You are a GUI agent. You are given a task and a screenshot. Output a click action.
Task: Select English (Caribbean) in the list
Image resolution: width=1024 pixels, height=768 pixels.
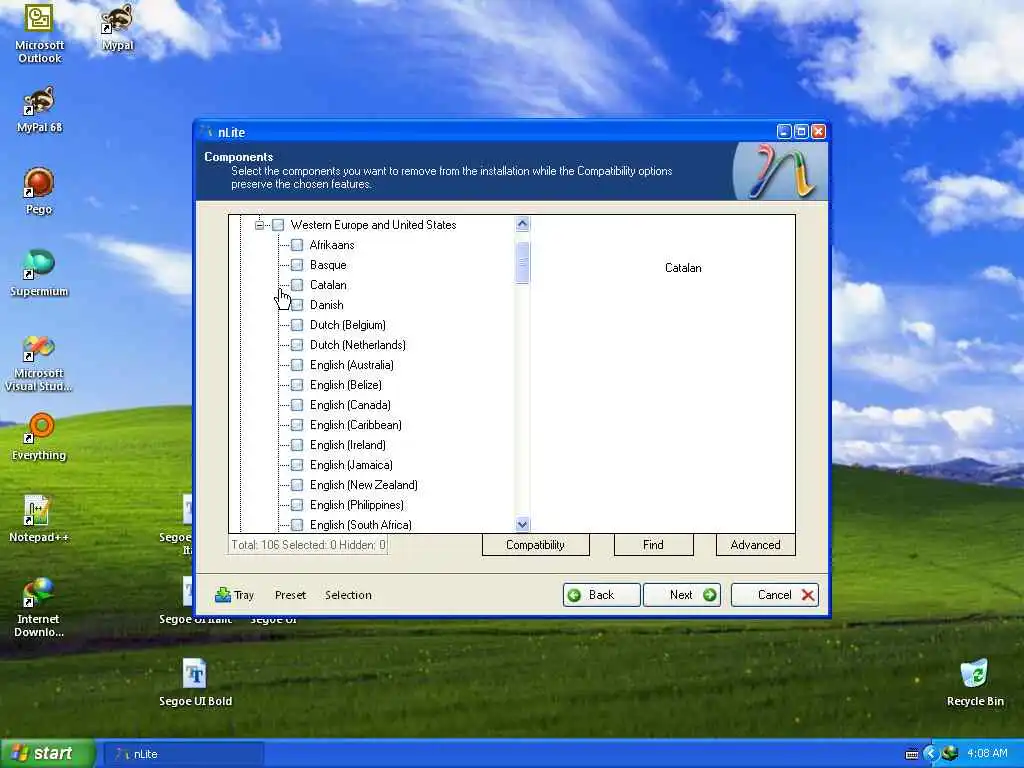355,425
